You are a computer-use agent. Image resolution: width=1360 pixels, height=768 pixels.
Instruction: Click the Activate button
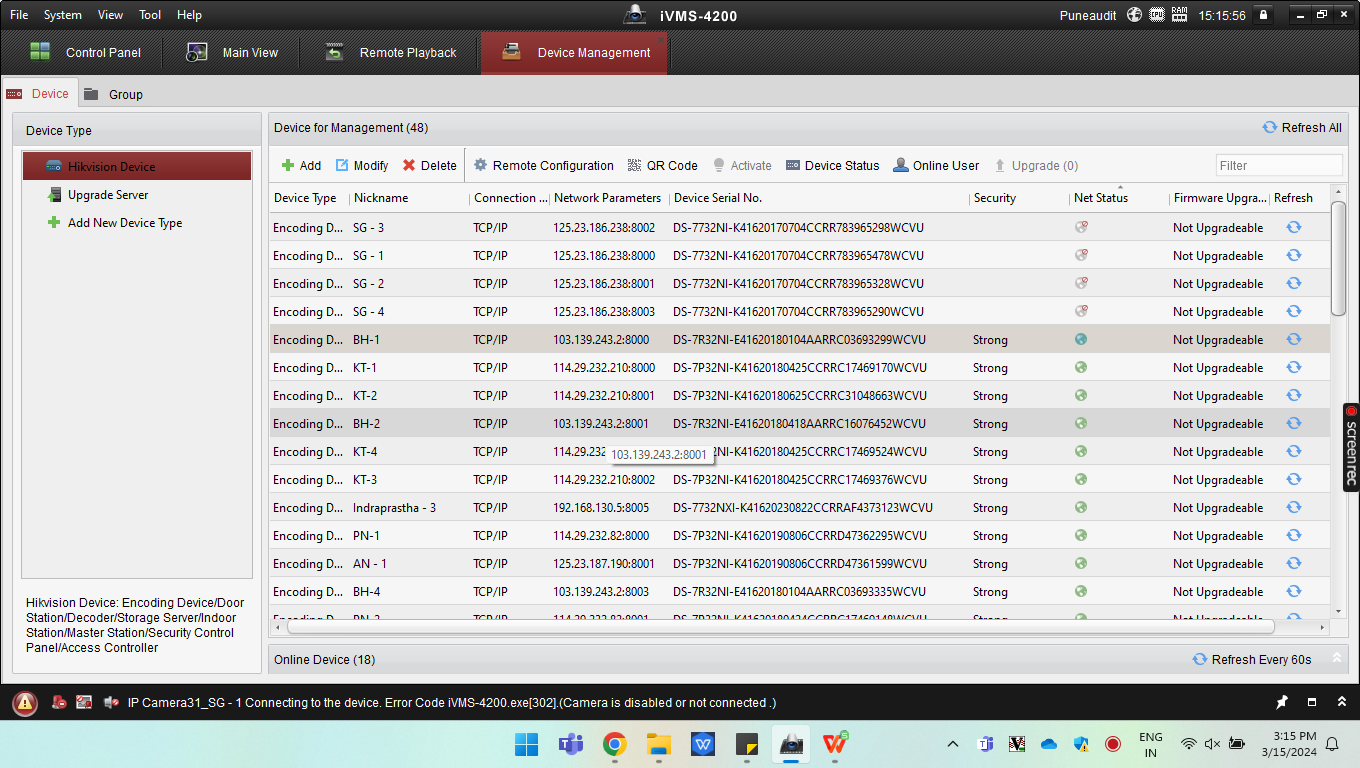(x=741, y=166)
